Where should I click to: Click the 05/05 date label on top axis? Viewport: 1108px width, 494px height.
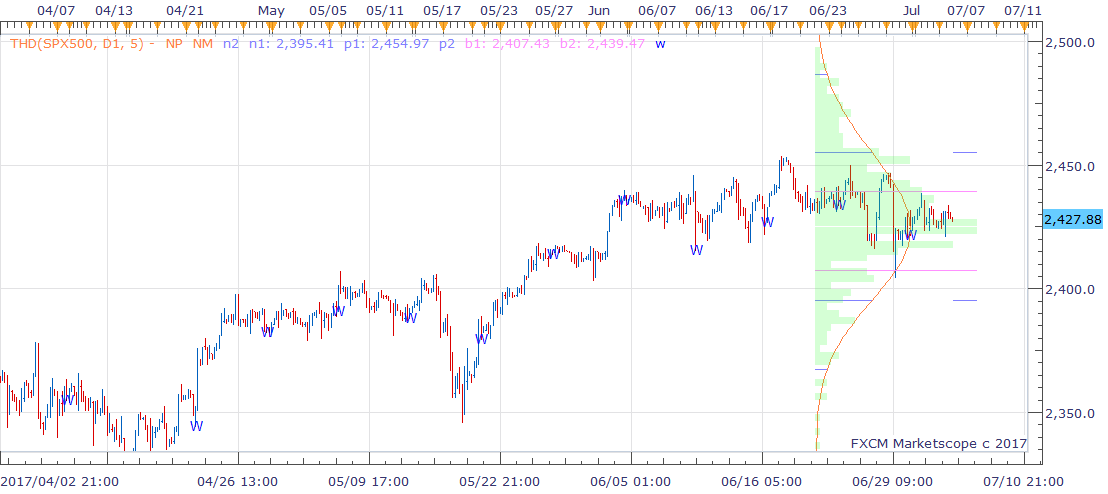(x=329, y=11)
